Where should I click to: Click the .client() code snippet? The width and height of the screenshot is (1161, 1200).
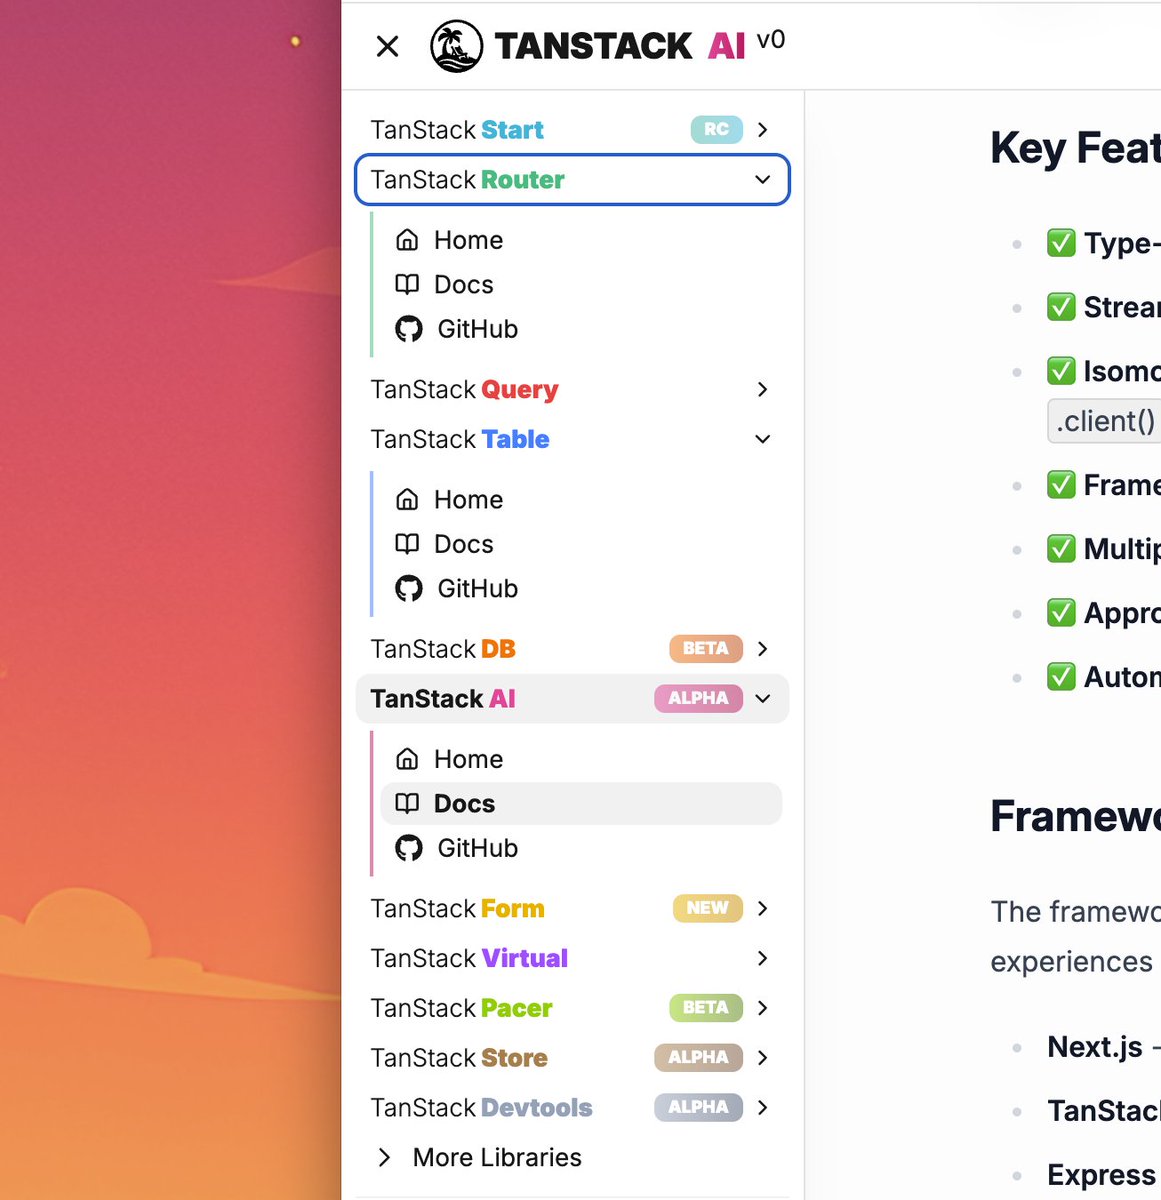(x=1104, y=421)
